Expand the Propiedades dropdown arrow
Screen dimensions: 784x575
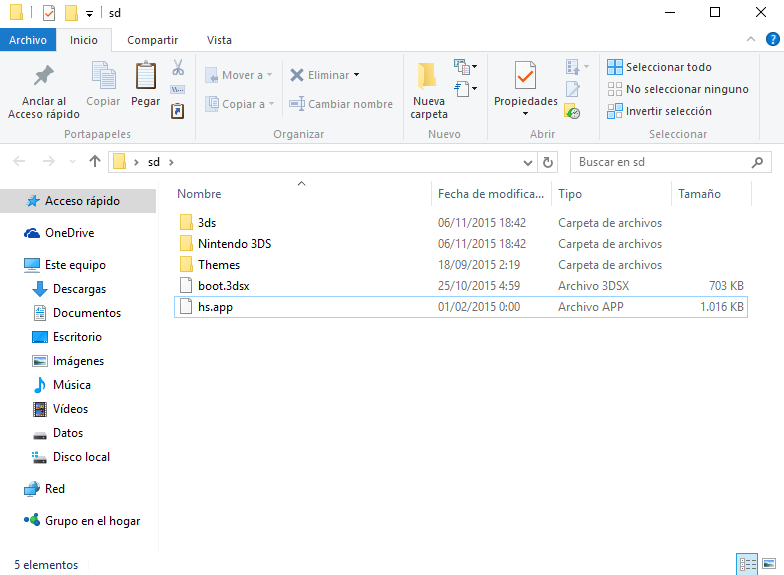coord(526,114)
